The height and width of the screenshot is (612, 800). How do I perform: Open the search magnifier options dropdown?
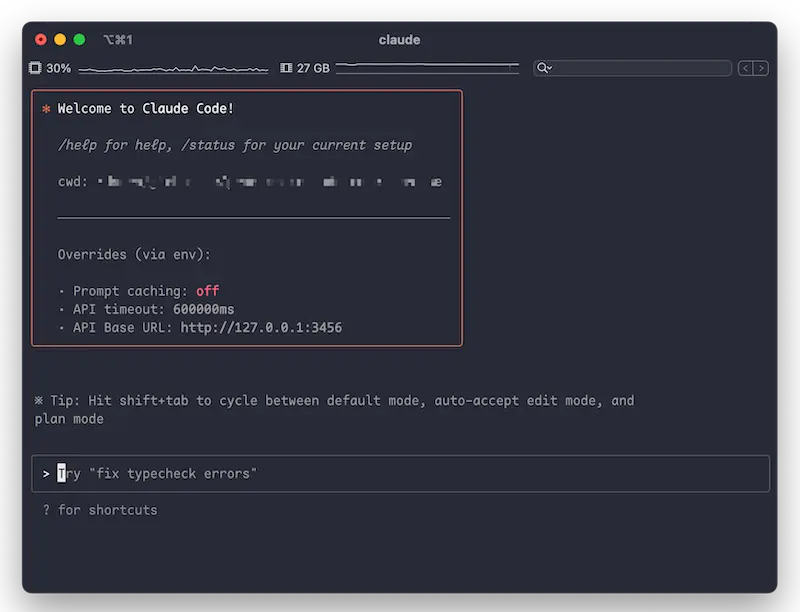click(x=544, y=68)
